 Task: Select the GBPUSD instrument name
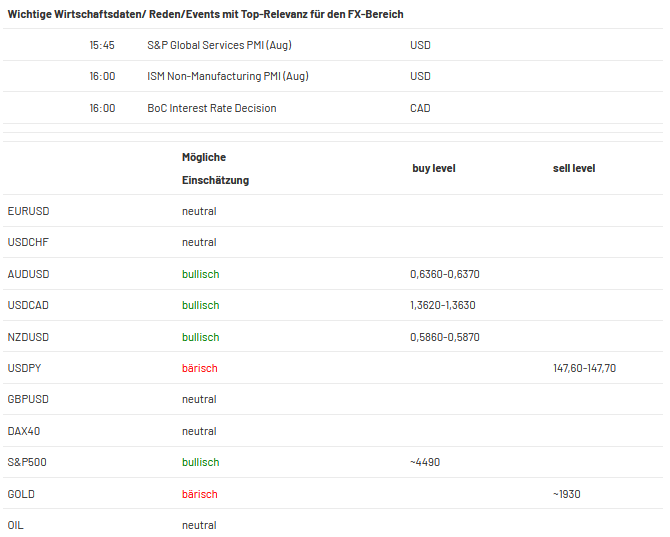(28, 399)
